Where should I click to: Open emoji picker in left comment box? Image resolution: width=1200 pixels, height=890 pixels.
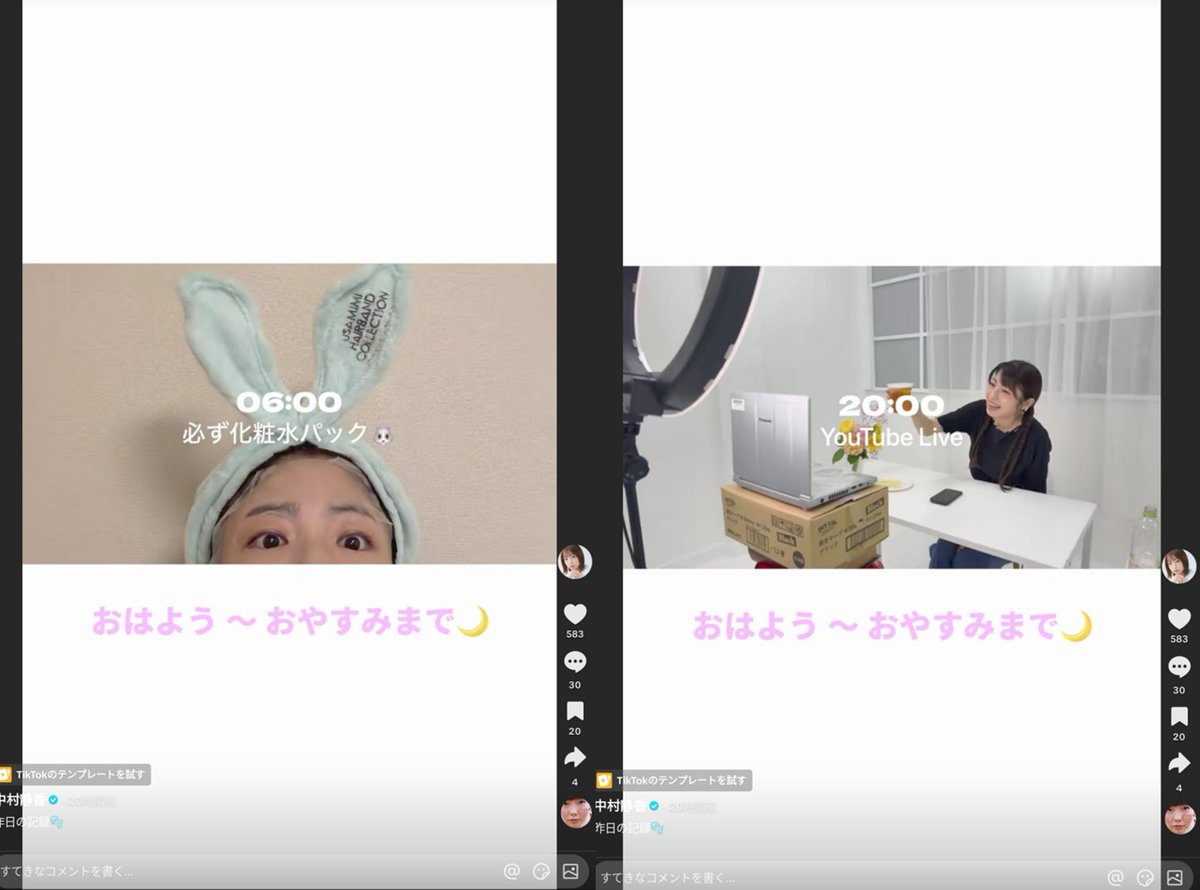[x=542, y=871]
